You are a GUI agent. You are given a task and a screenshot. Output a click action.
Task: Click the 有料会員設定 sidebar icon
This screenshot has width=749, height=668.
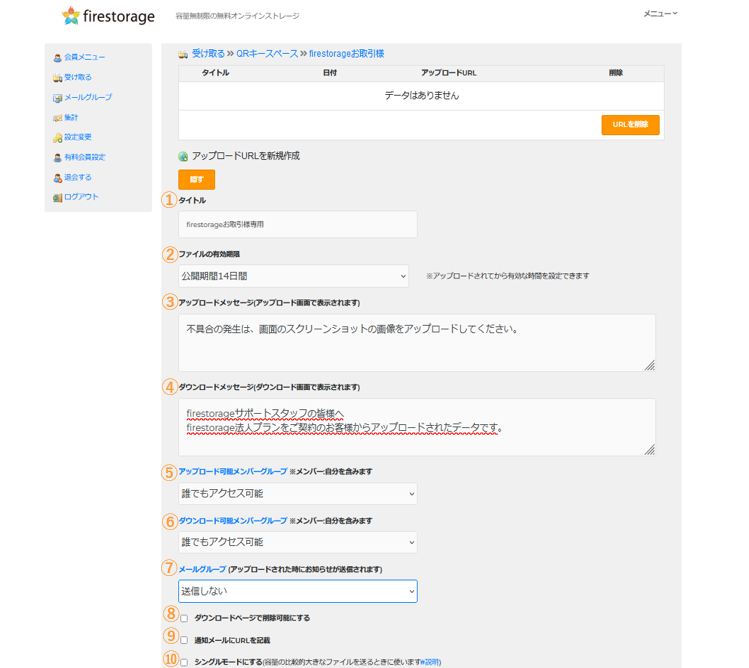(57, 157)
